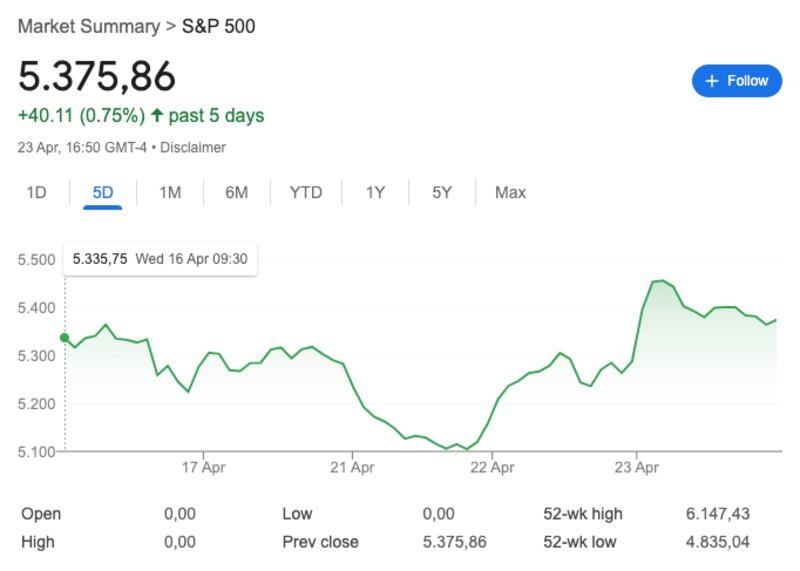Click the green dot marker on chart
Image resolution: width=800 pixels, height=571 pixels.
click(65, 338)
